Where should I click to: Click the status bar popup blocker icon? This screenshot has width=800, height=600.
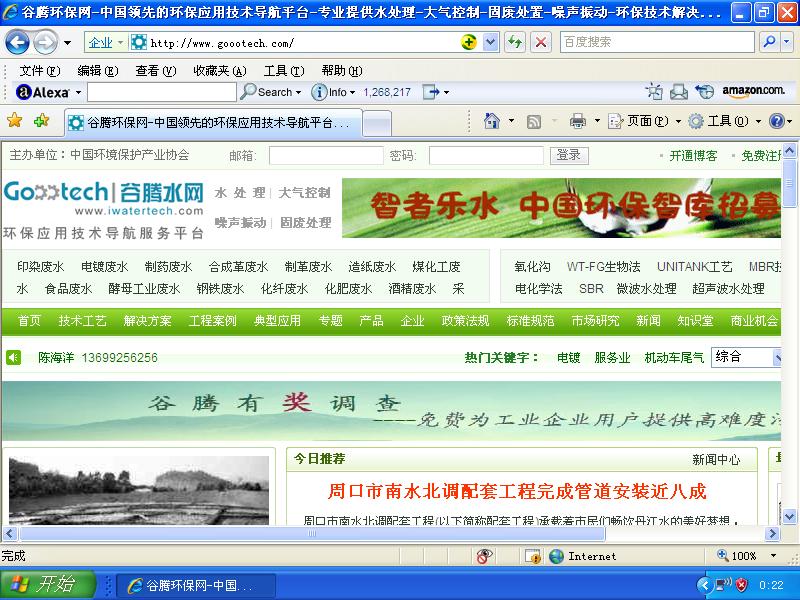pyautogui.click(x=533, y=556)
